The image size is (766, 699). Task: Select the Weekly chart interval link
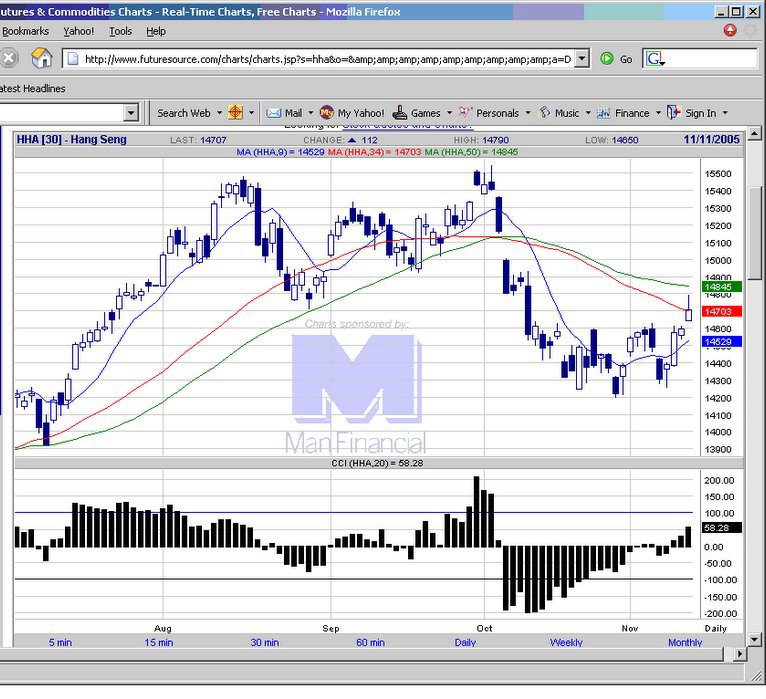(x=566, y=642)
